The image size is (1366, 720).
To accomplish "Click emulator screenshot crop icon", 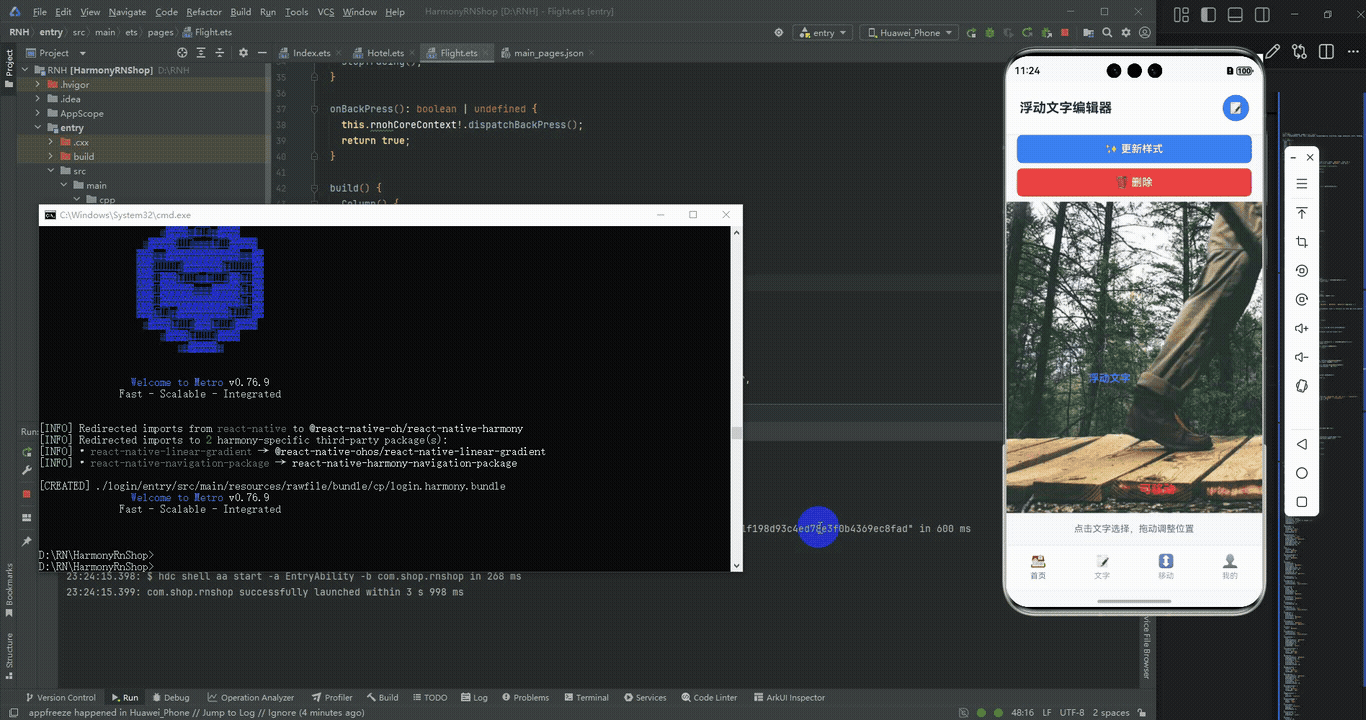I will 1301,242.
